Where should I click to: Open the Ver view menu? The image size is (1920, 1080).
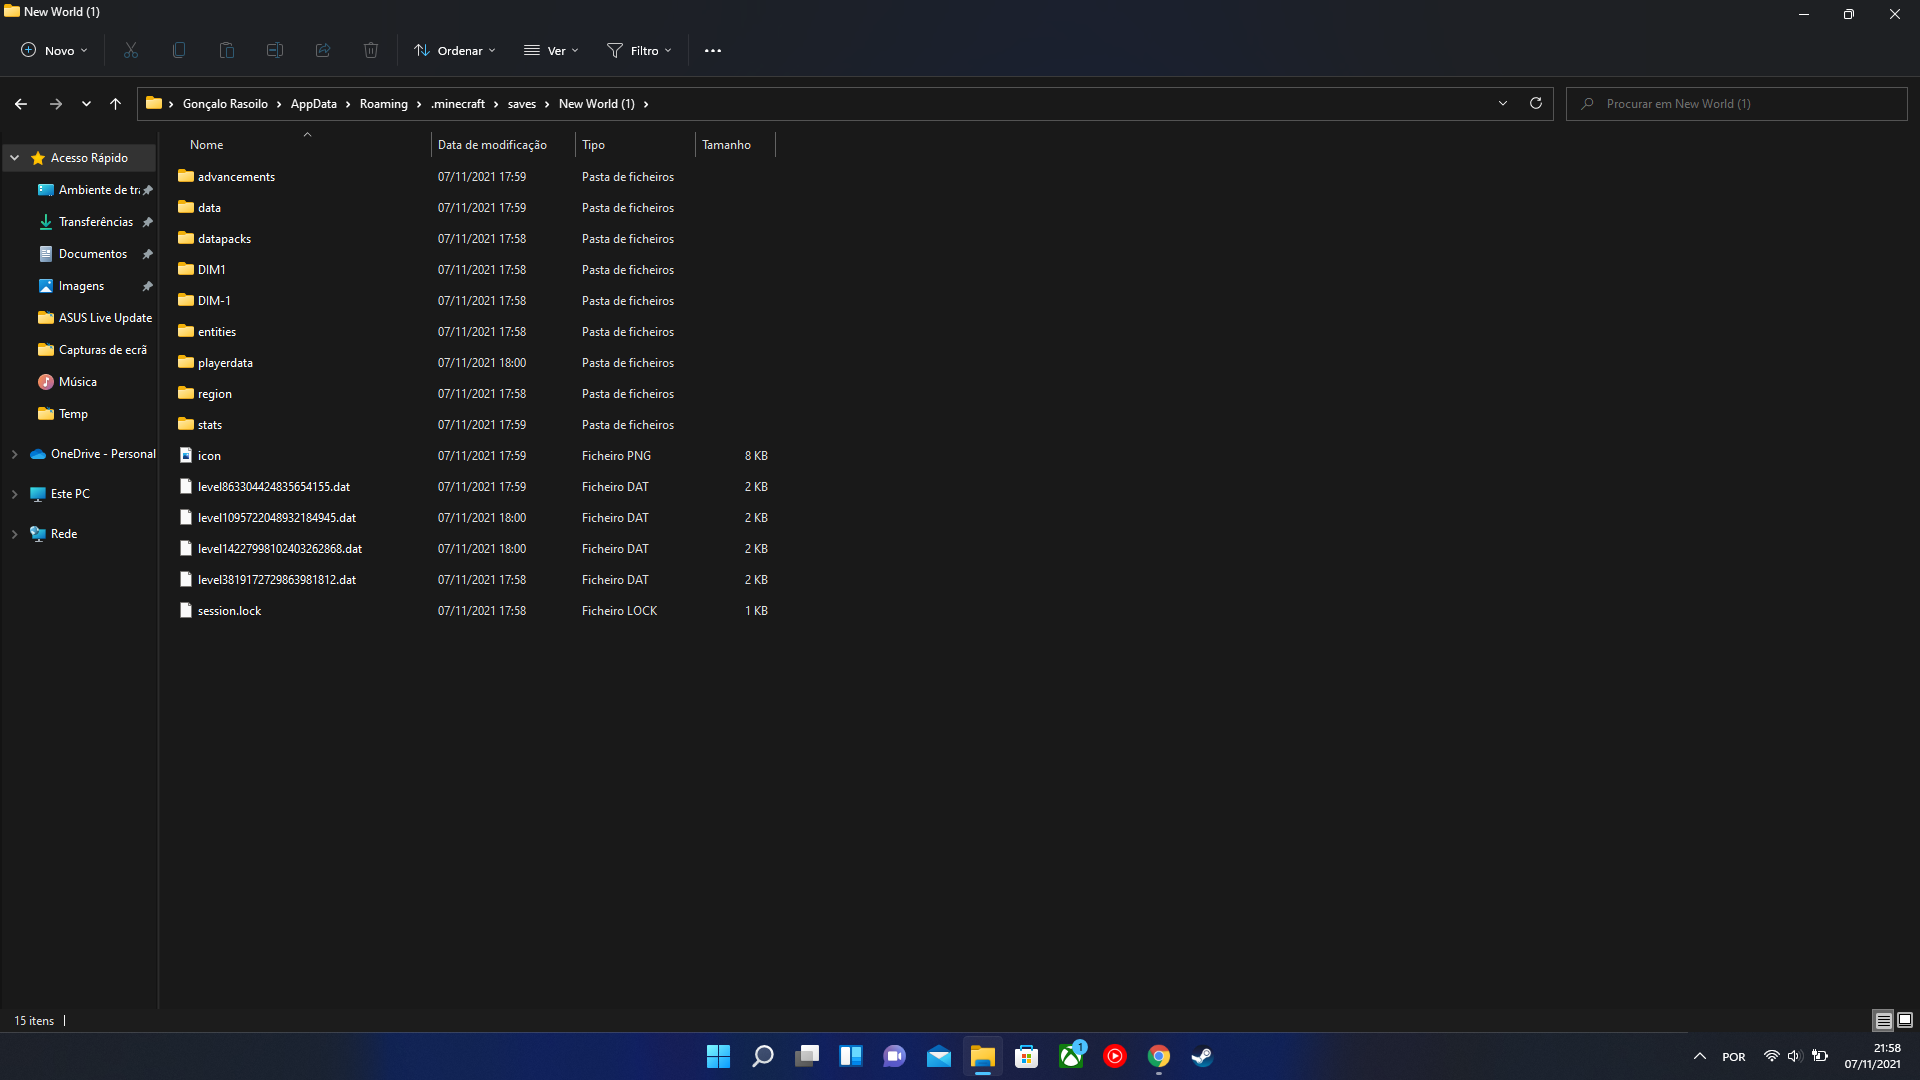point(551,50)
